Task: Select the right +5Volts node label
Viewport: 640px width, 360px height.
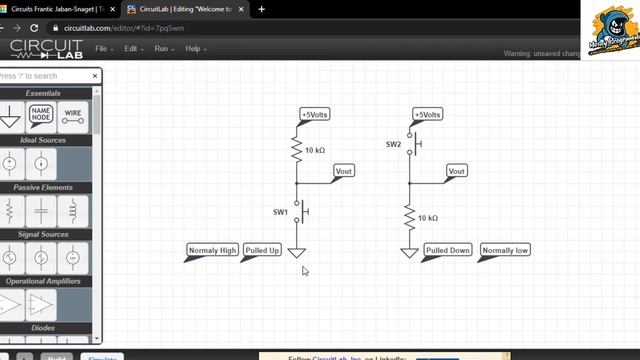Action: (x=427, y=114)
